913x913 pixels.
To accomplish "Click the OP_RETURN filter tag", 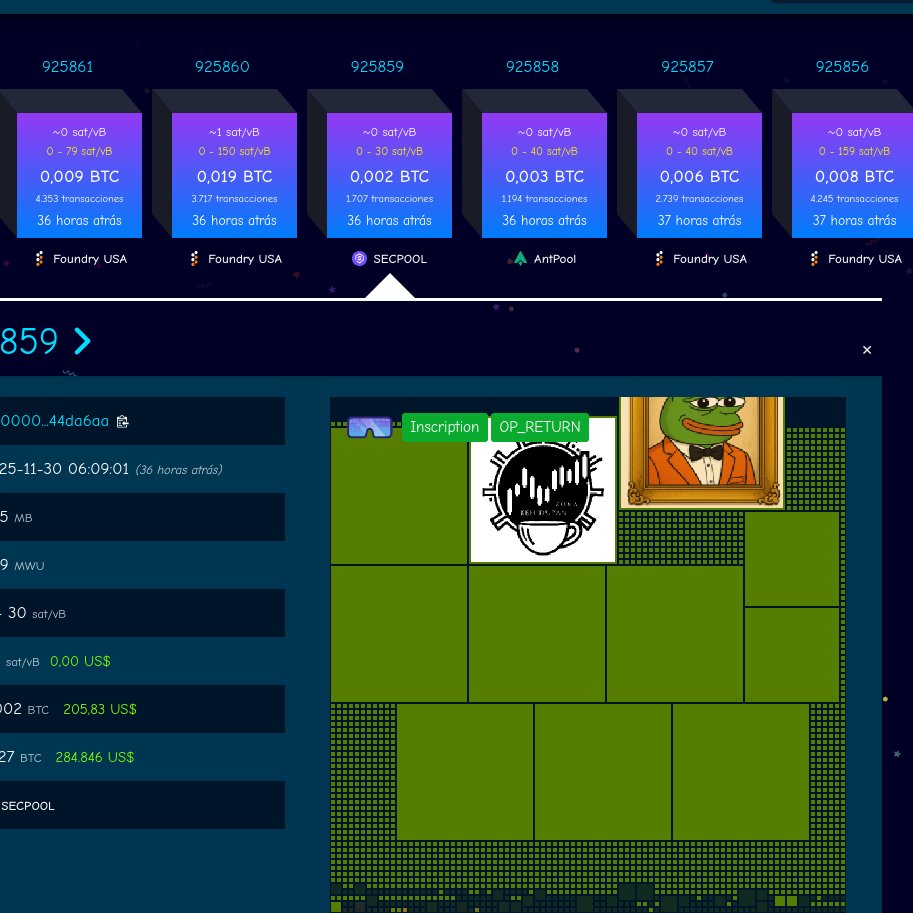I will point(540,427).
